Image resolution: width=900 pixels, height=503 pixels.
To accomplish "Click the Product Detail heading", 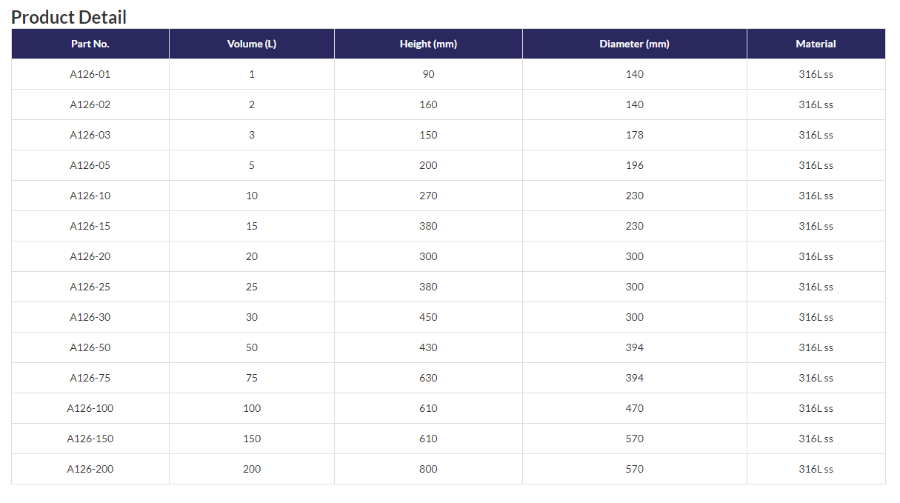I will (x=69, y=17).
